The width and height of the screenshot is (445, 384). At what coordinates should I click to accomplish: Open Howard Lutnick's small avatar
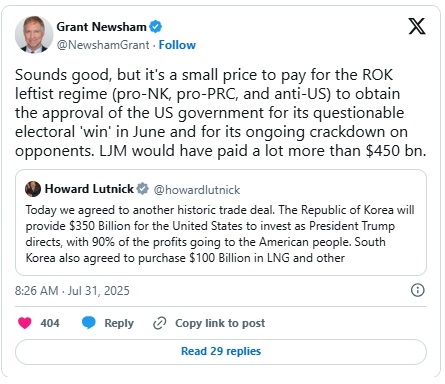pyautogui.click(x=33, y=189)
